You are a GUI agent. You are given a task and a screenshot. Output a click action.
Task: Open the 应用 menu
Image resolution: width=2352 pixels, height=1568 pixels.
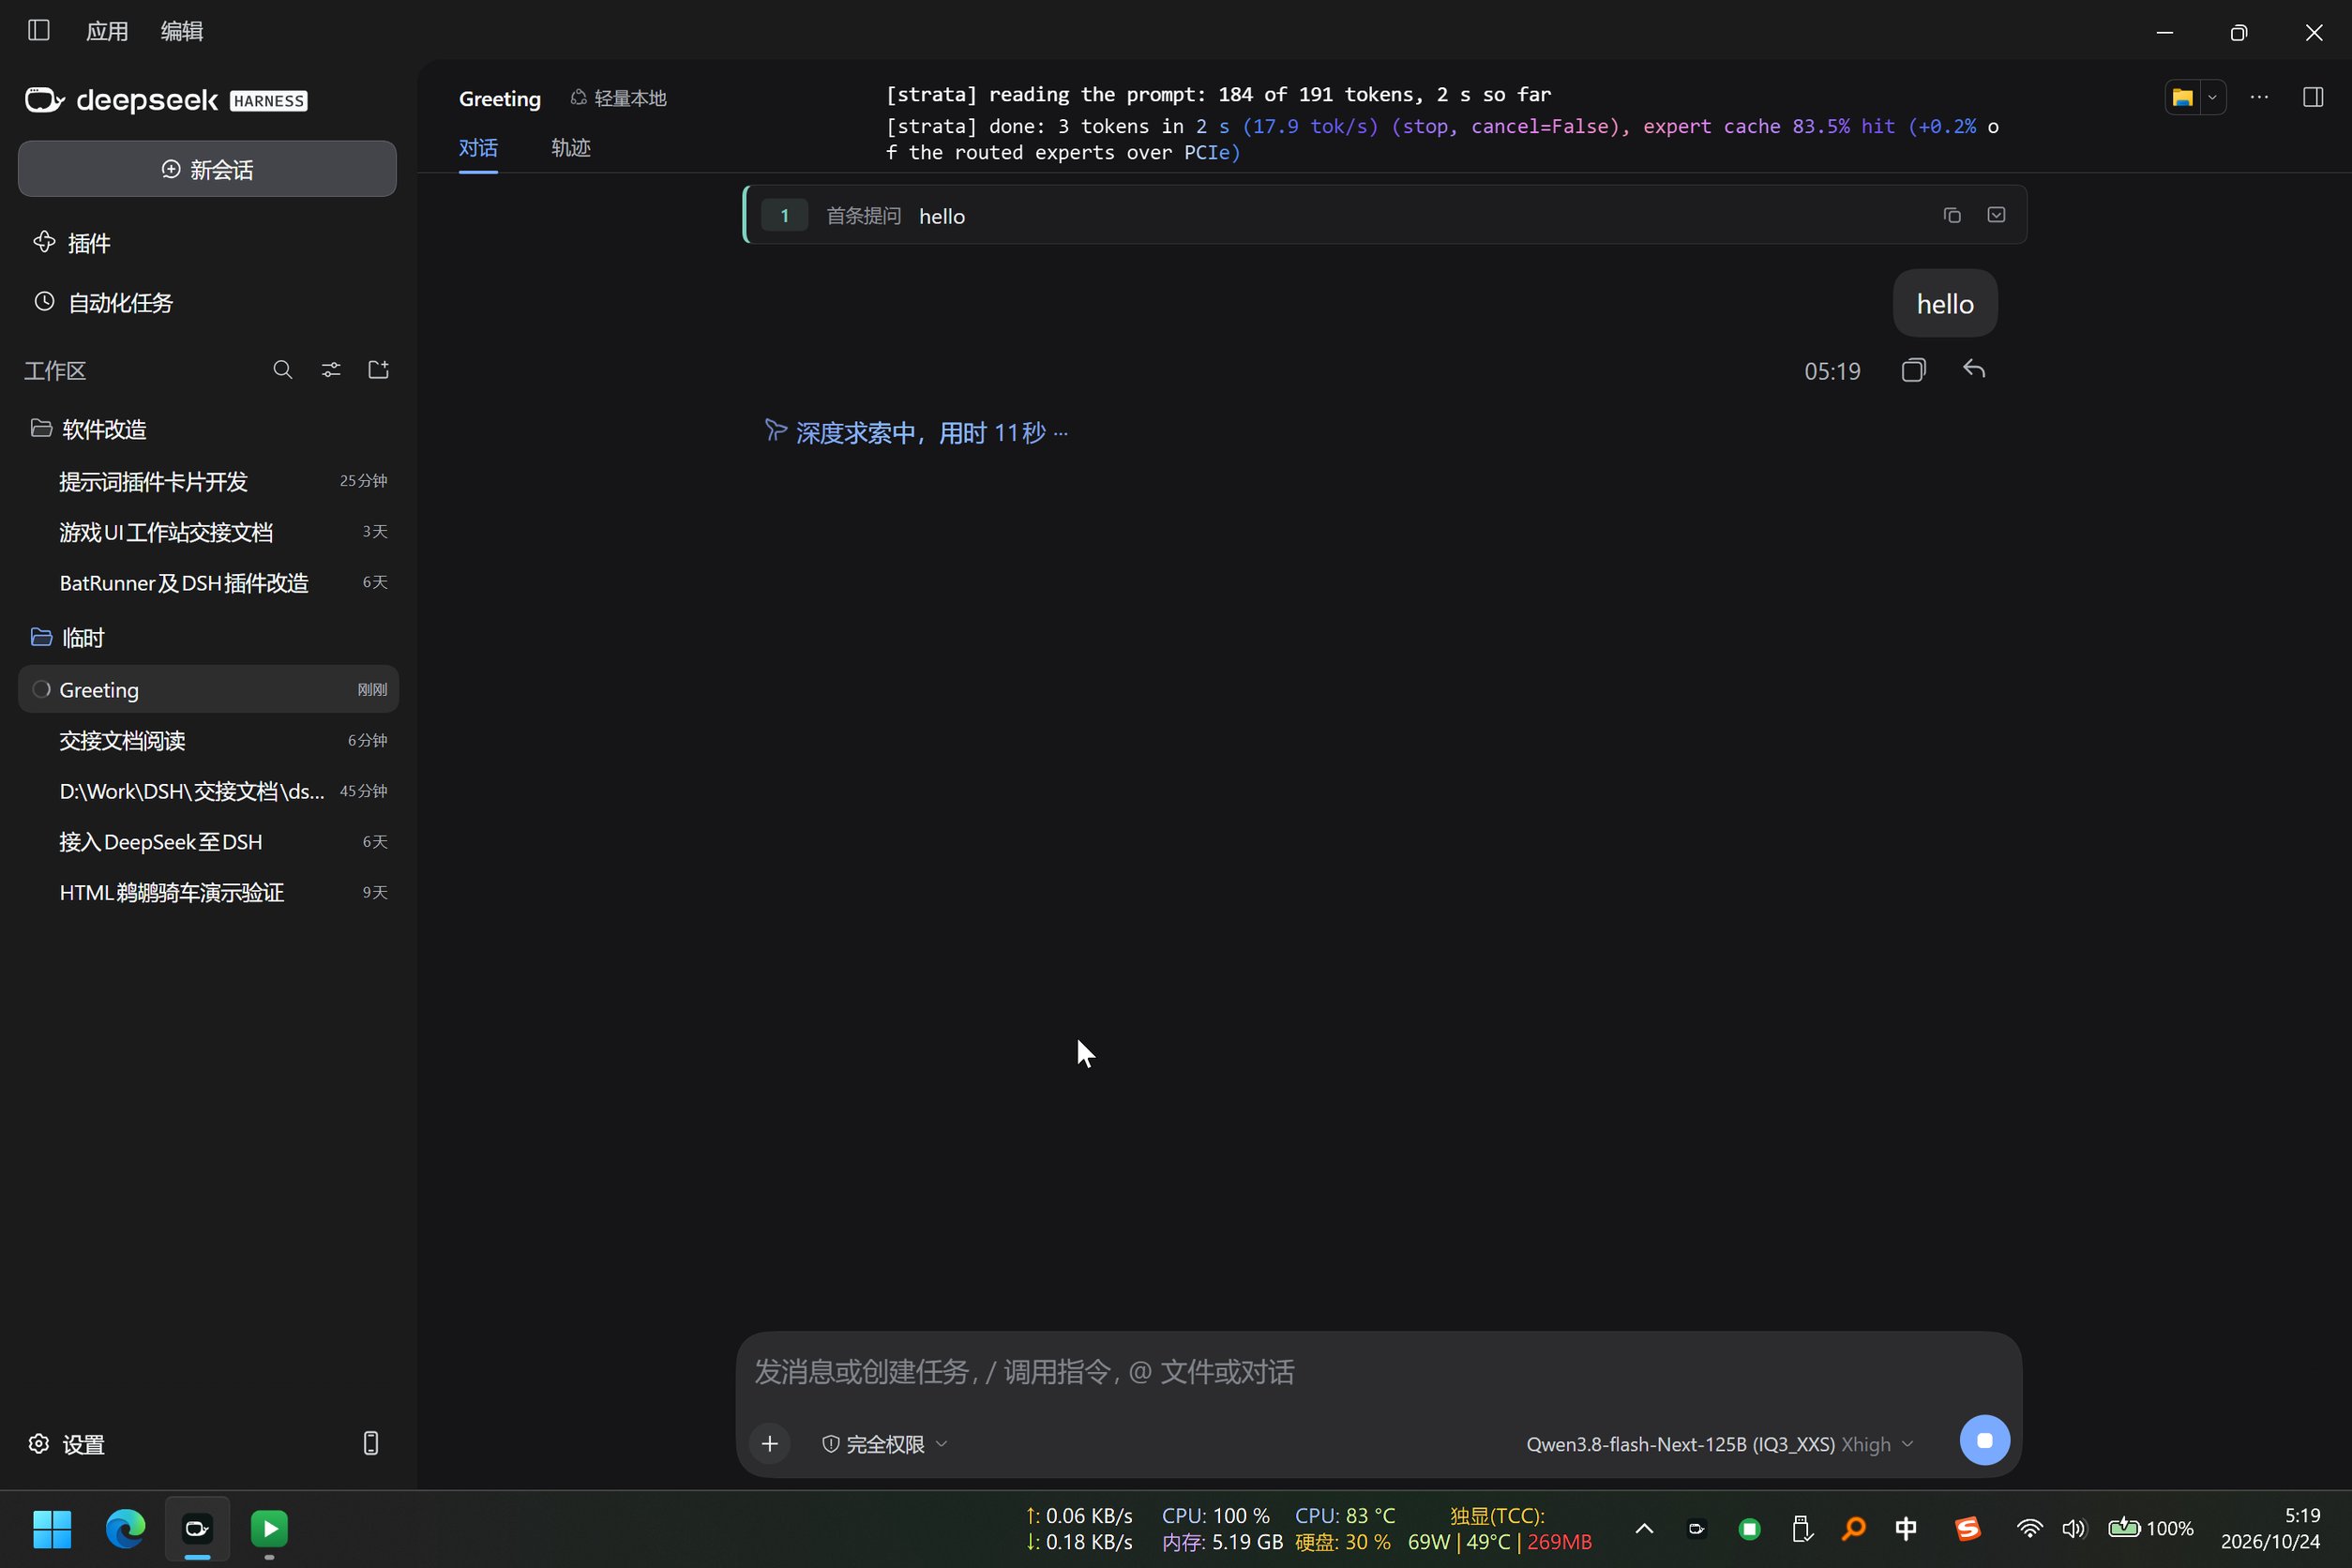coord(107,31)
